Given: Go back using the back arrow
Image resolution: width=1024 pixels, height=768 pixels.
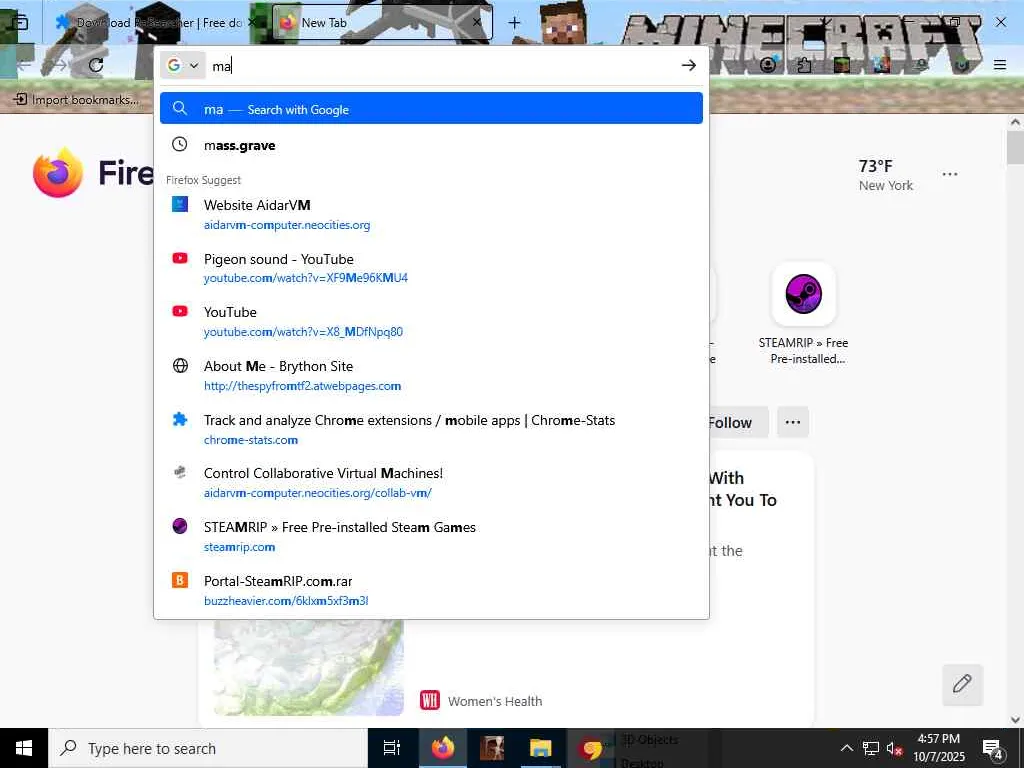Looking at the screenshot, I should point(25,65).
